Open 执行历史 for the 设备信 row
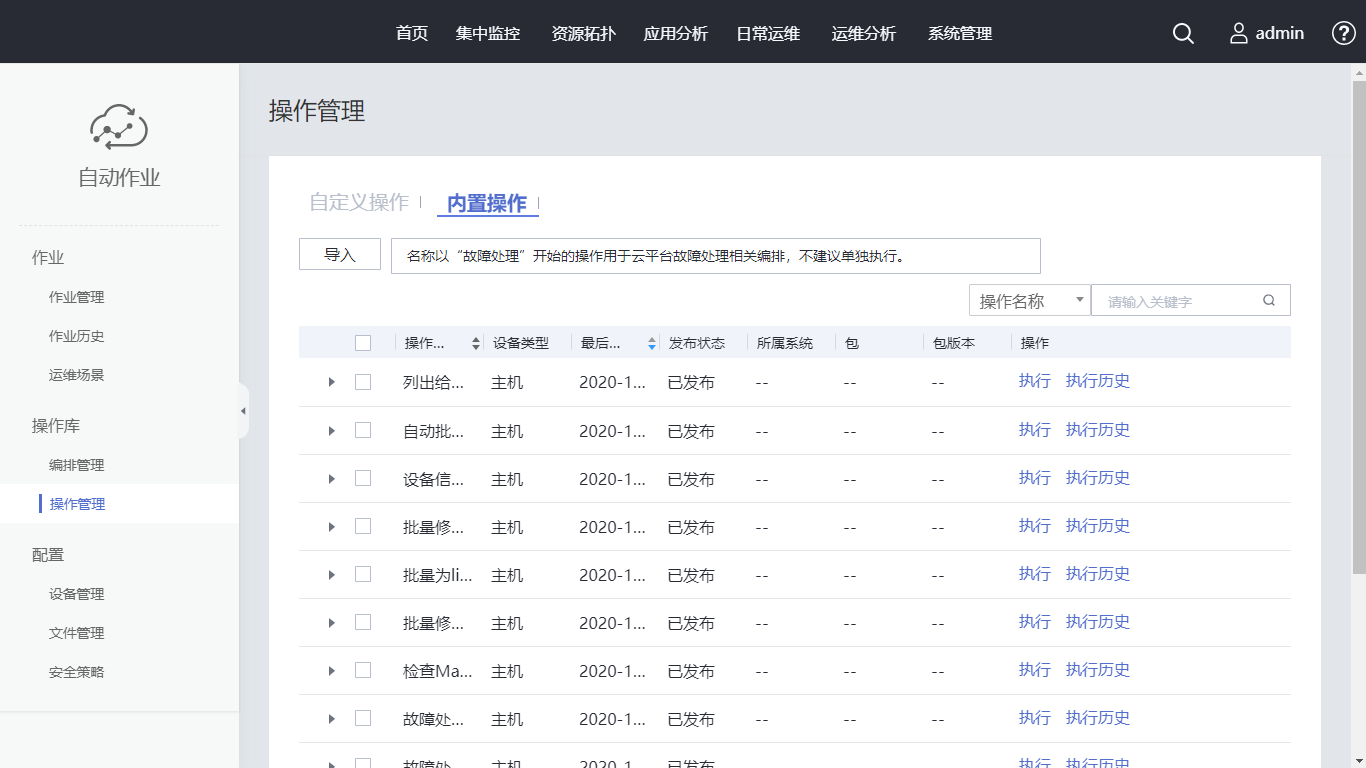The width and height of the screenshot is (1366, 768). (x=1097, y=478)
